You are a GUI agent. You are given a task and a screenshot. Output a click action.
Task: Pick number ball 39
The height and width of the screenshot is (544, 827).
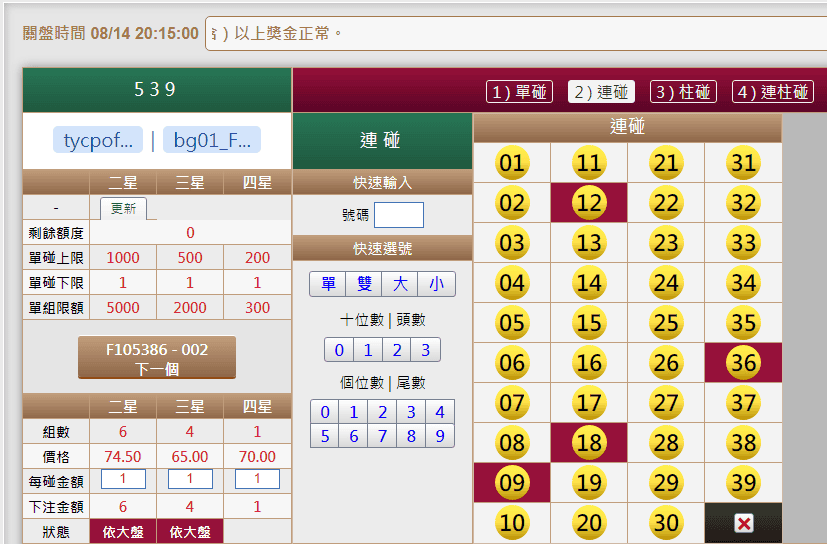743,482
